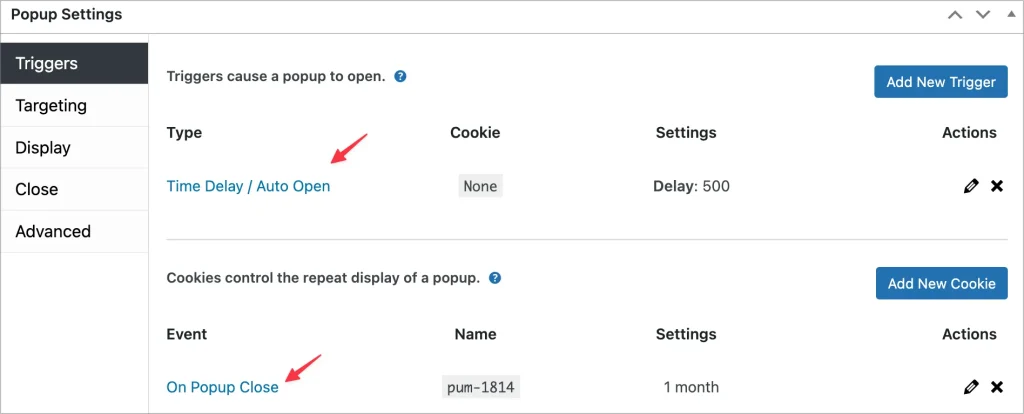The width and height of the screenshot is (1024, 414).
Task: Edit the On Popup Close cookie
Action: [x=971, y=387]
